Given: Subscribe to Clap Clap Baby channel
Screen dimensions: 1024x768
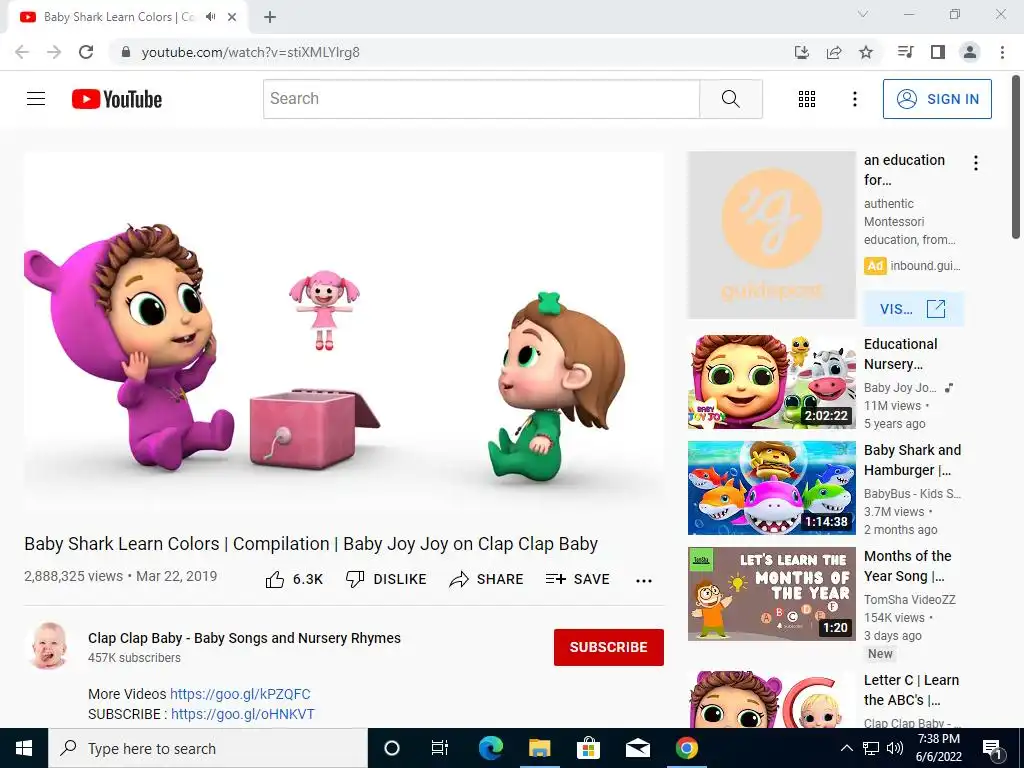Looking at the screenshot, I should 609,647.
